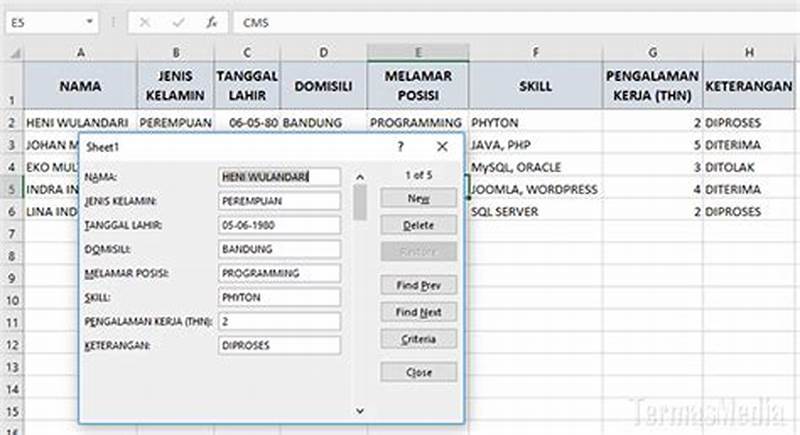
Task: Click the DOMISILI header cell in sheet
Action: [x=323, y=86]
